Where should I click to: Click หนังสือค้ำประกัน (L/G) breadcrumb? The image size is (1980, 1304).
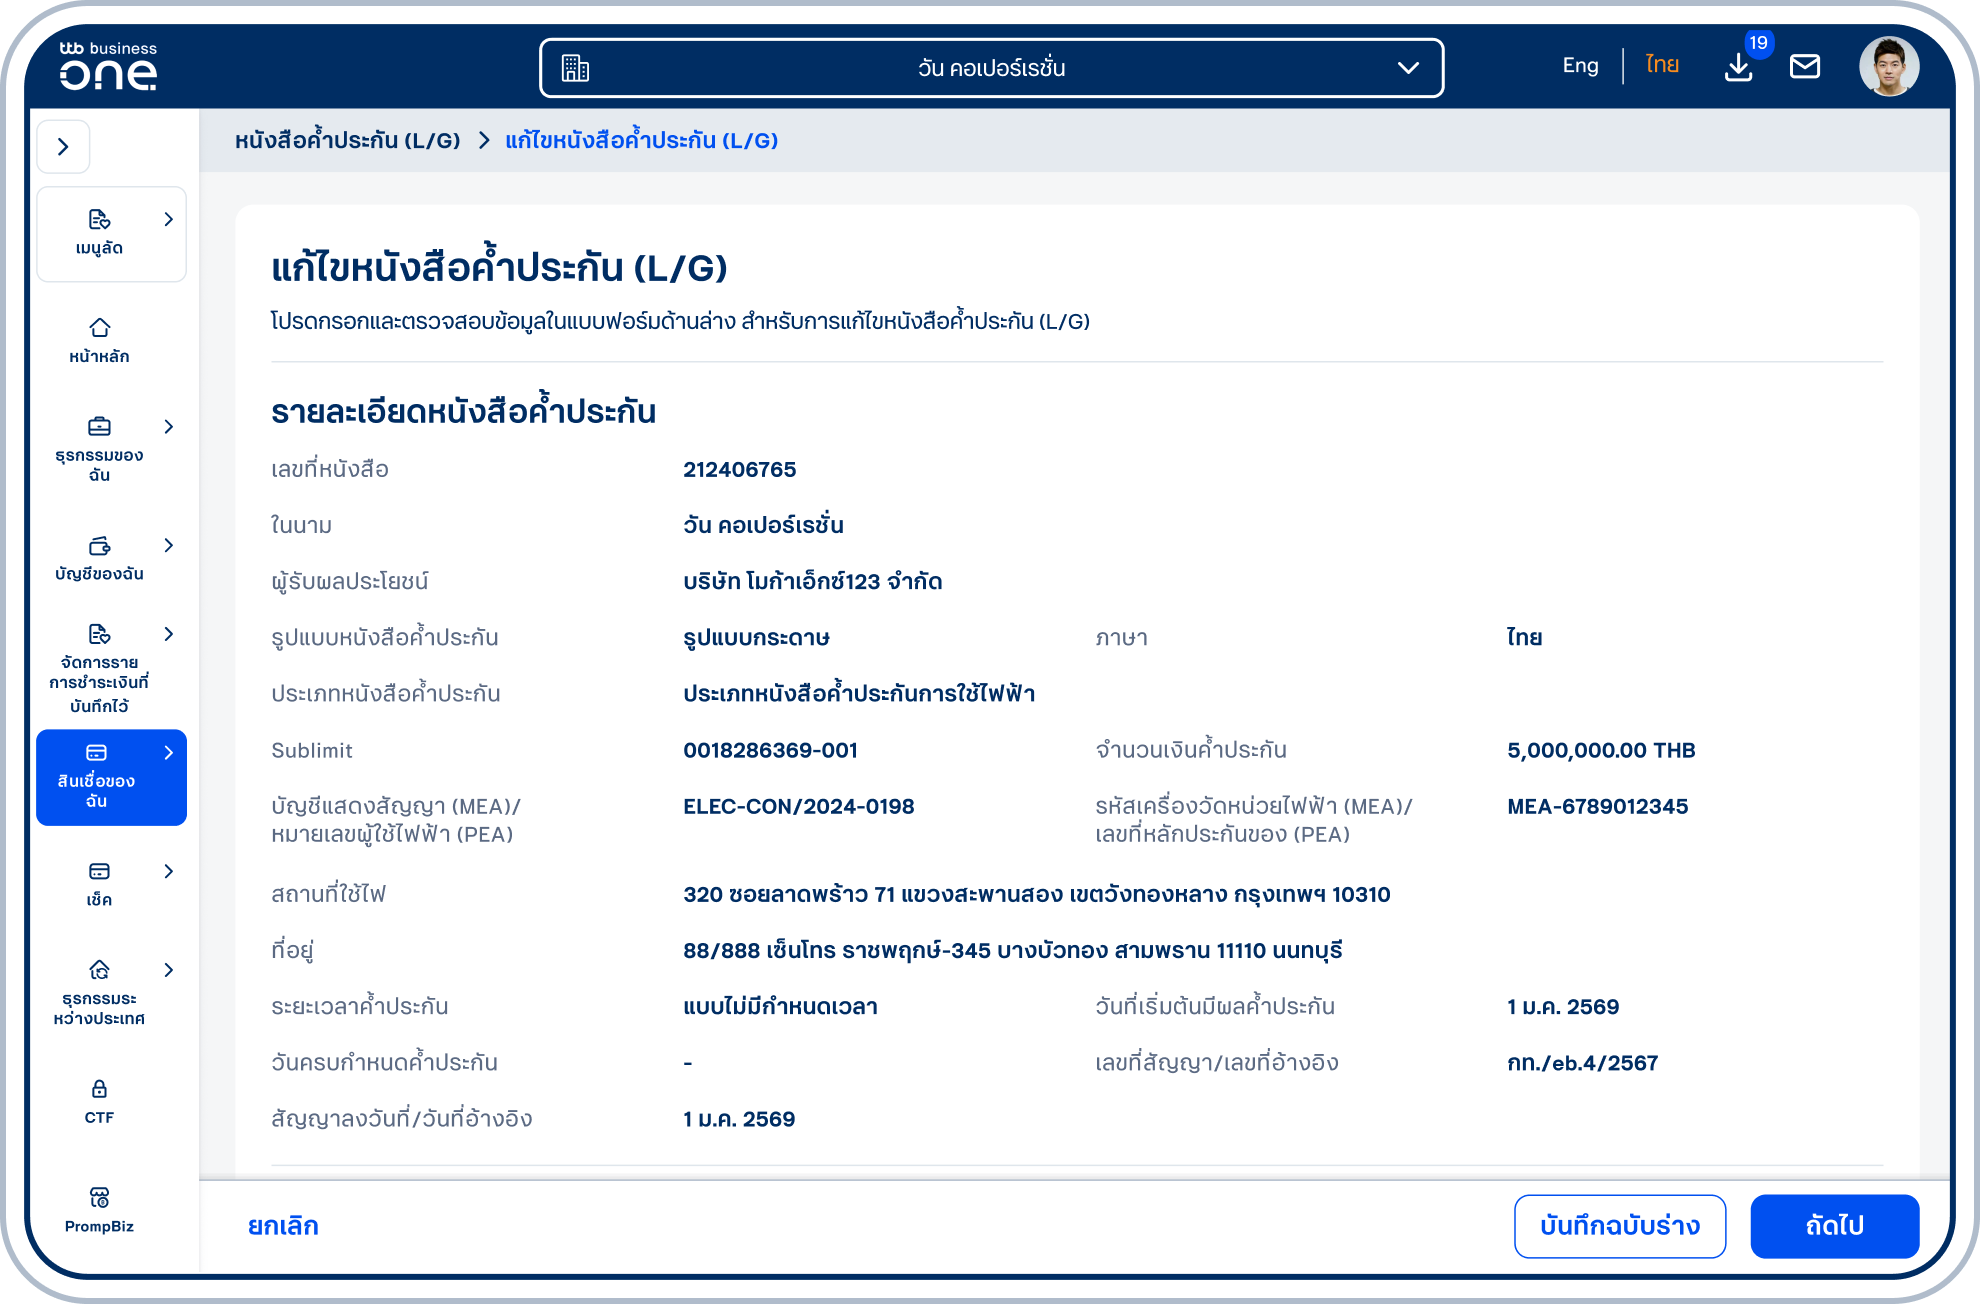(347, 140)
